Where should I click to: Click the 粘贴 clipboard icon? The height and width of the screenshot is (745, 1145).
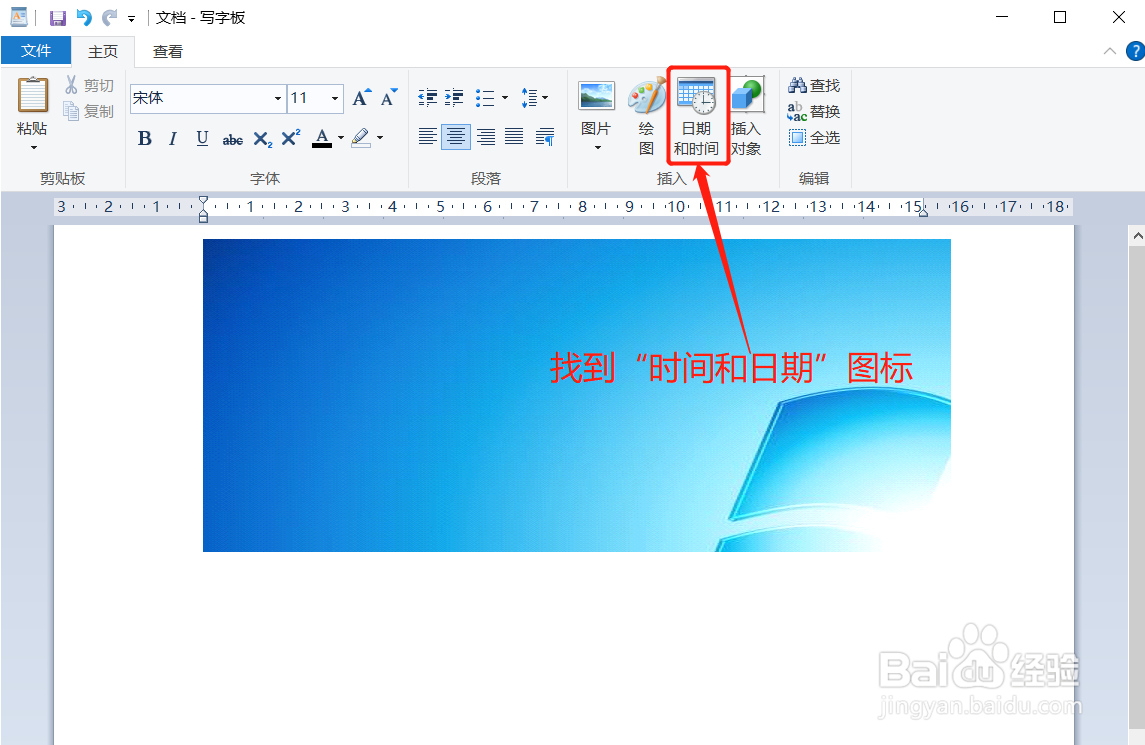pos(33,96)
